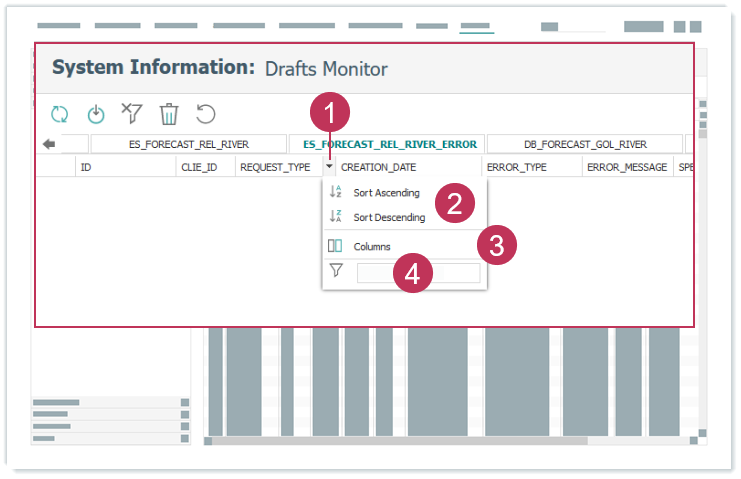The width and height of the screenshot is (741, 479).
Task: Clear filters using the crossed funnel icon
Action: pos(131,113)
